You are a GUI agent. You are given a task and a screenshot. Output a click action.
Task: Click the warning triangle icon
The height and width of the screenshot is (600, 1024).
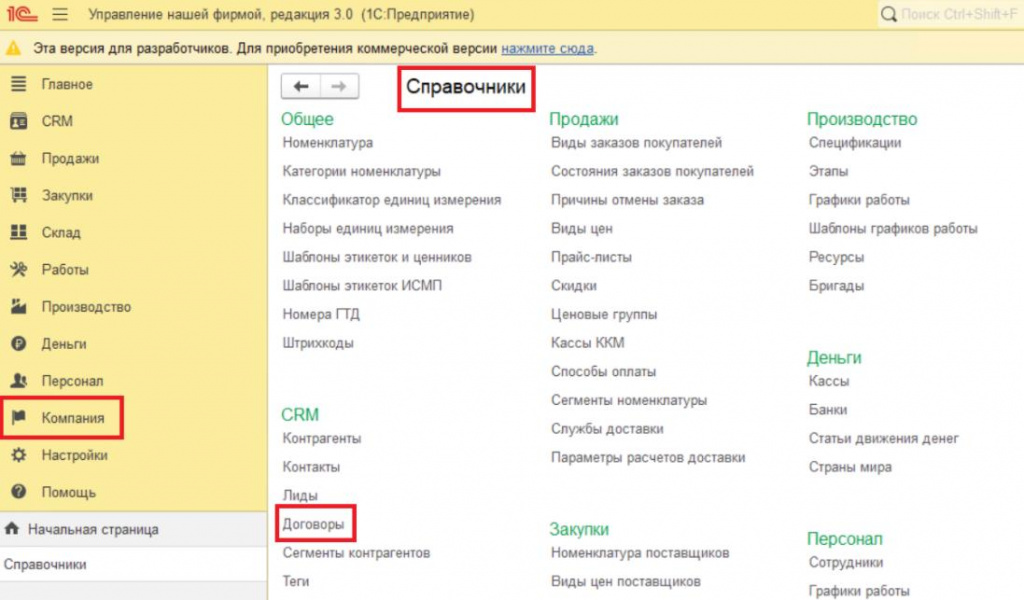pos(13,48)
